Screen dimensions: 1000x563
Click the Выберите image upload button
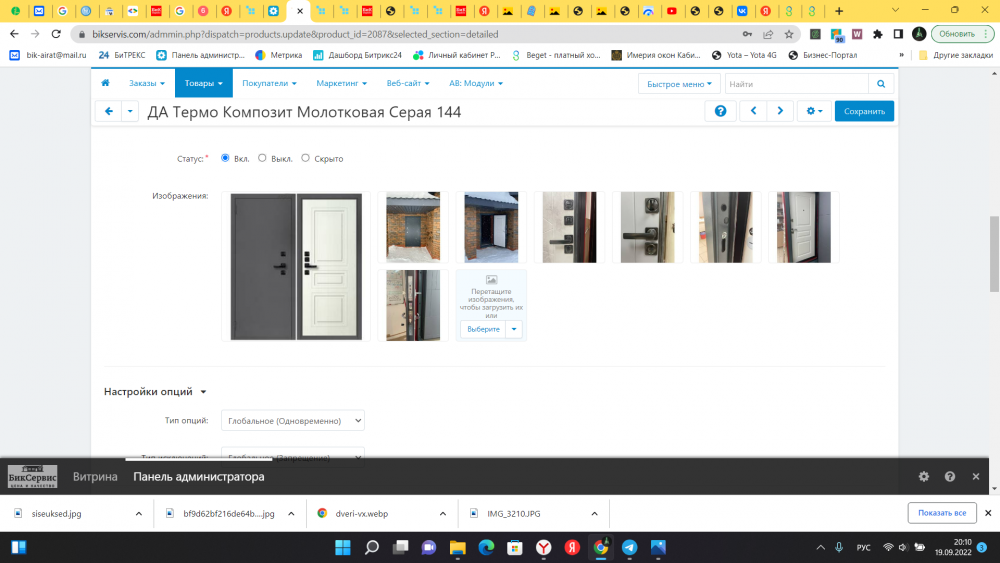pyautogui.click(x=483, y=329)
